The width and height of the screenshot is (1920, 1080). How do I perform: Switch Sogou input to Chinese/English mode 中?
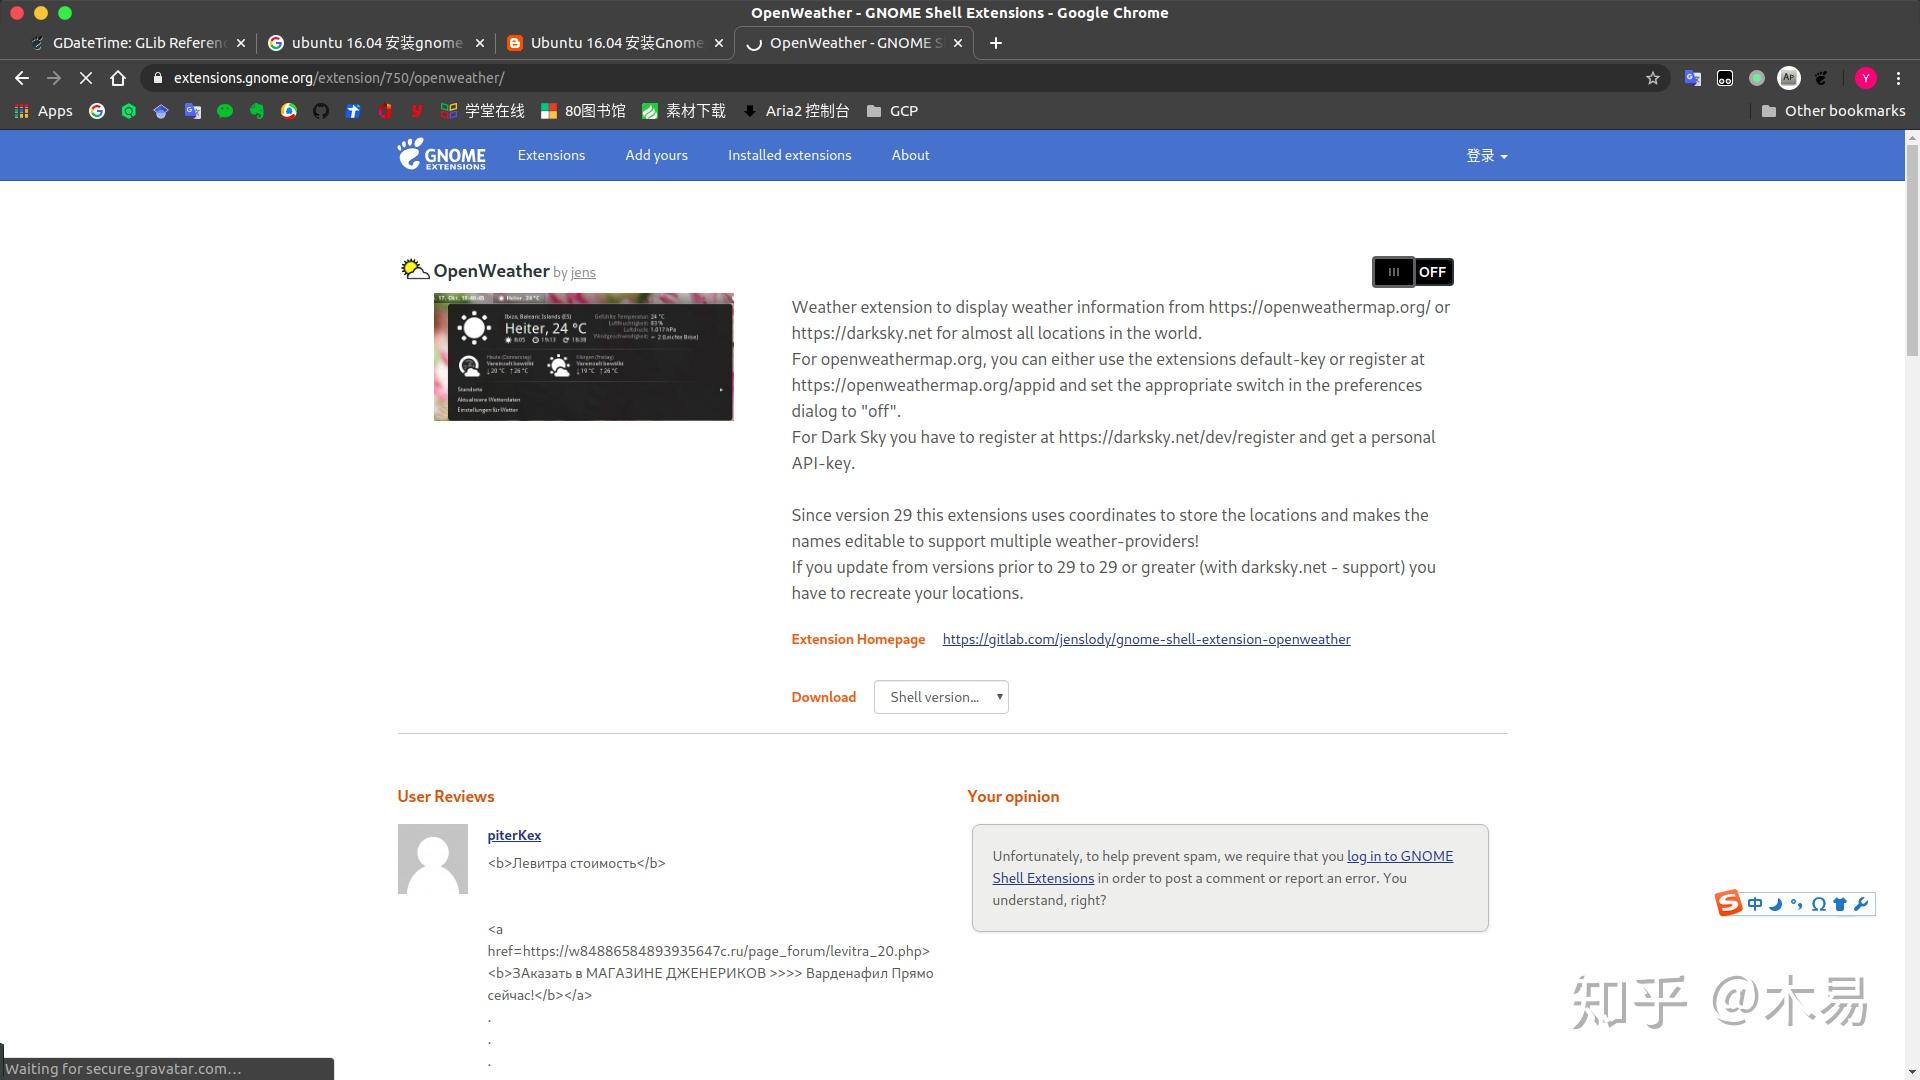[x=1755, y=904]
